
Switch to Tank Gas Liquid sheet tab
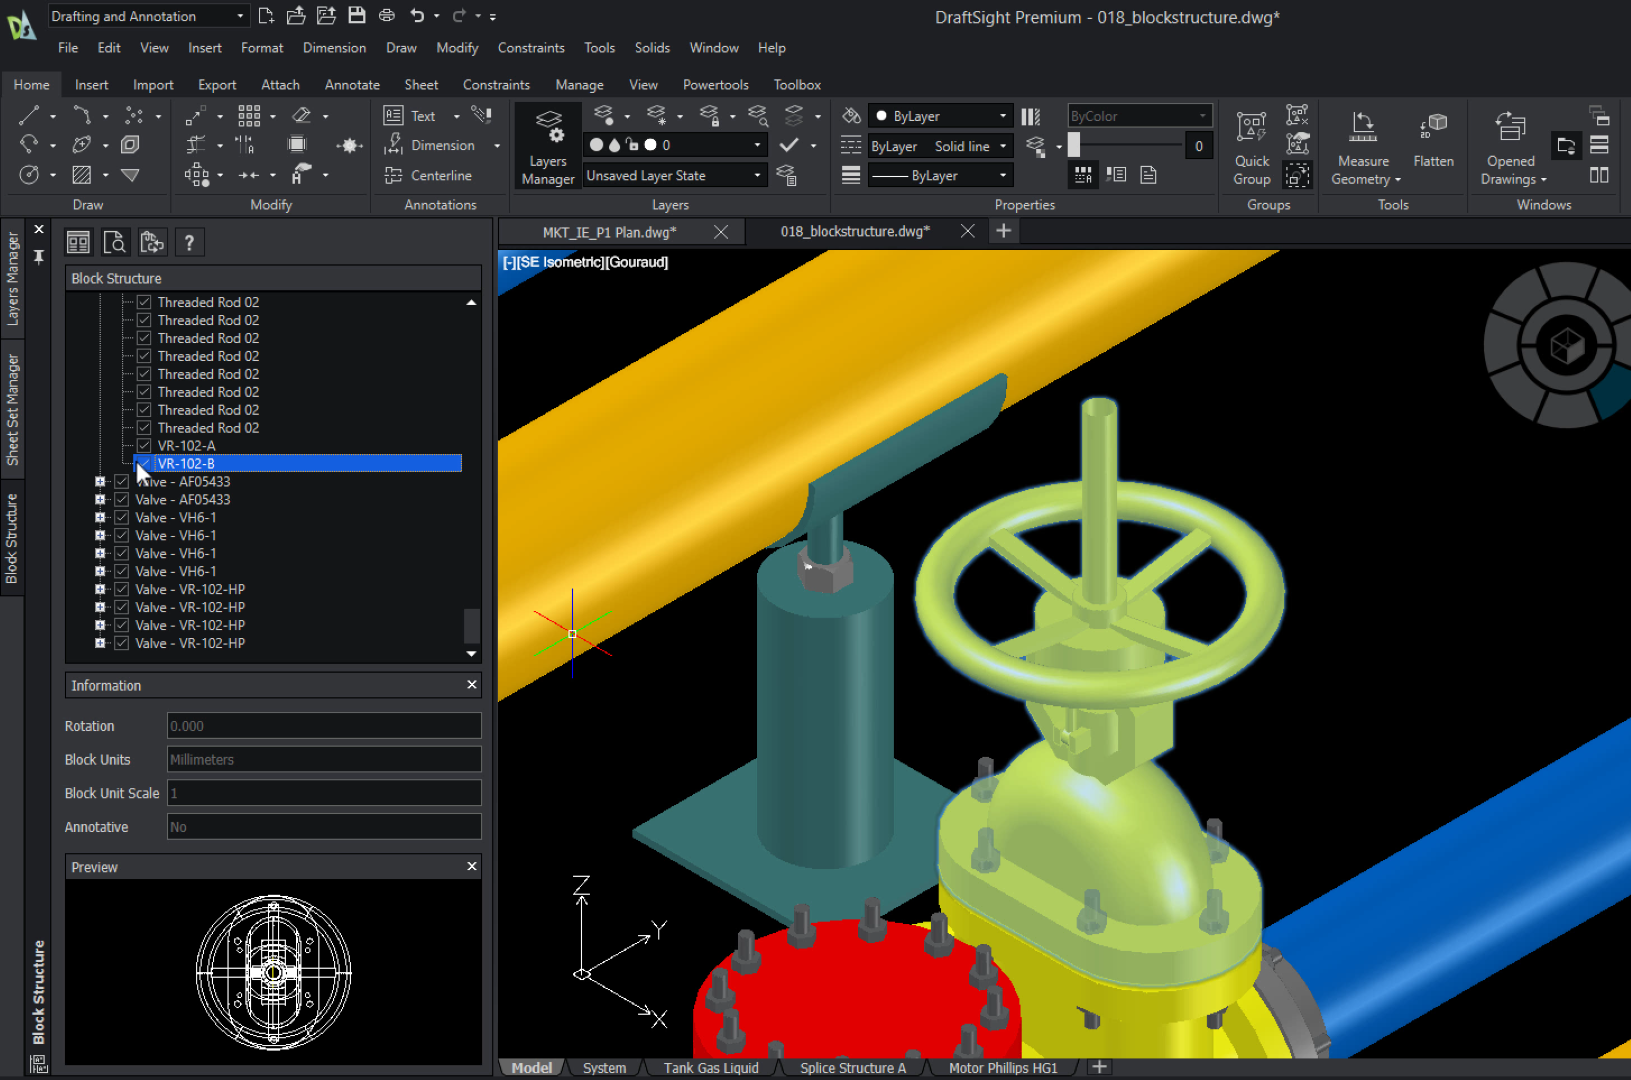pyautogui.click(x=711, y=1068)
